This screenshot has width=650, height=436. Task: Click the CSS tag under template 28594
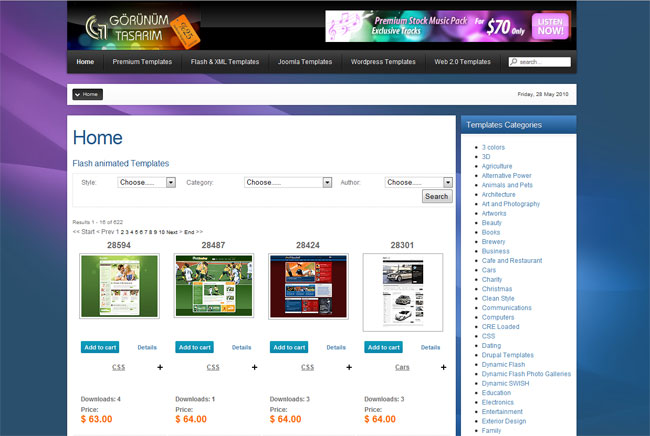point(119,367)
